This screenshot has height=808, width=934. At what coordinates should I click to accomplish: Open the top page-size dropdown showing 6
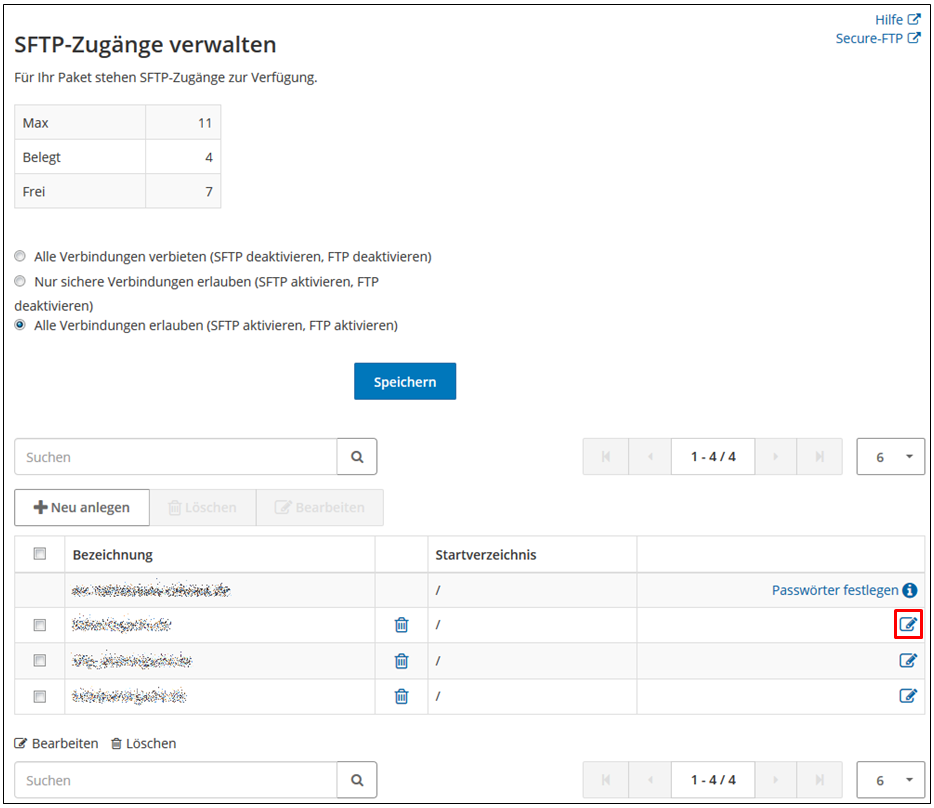[x=889, y=456]
